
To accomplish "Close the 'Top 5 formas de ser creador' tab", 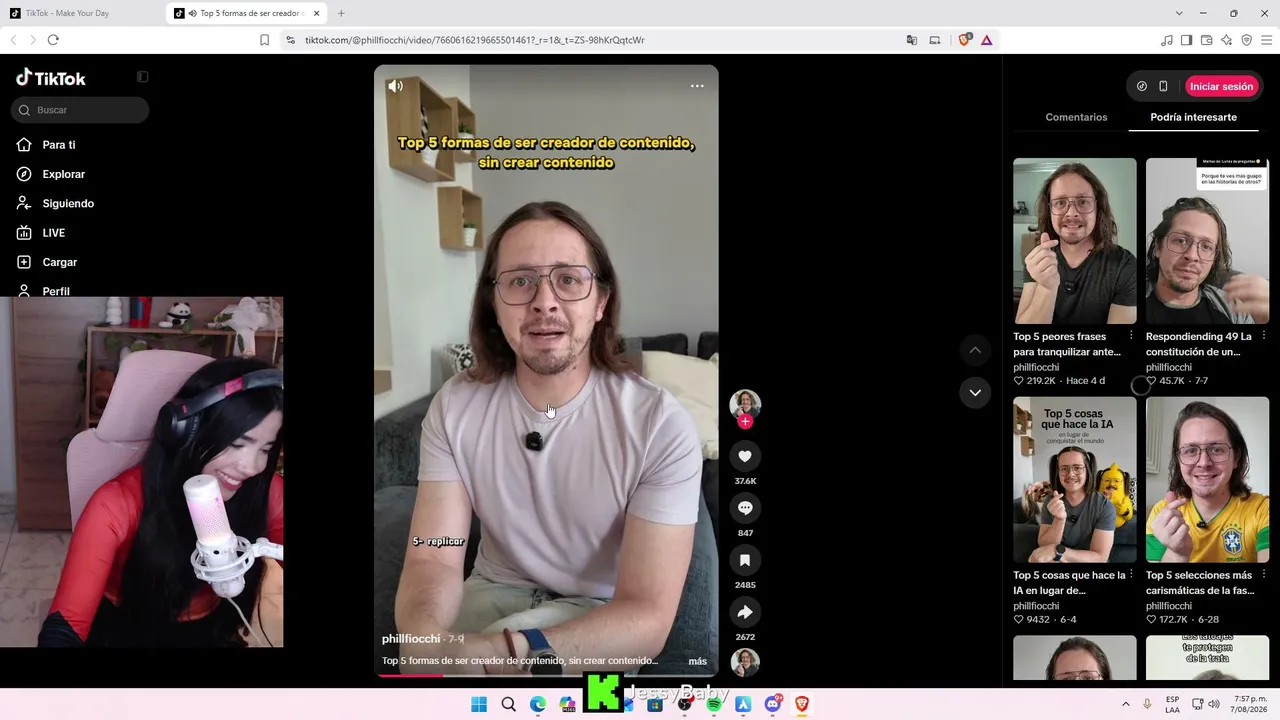I will tap(315, 13).
